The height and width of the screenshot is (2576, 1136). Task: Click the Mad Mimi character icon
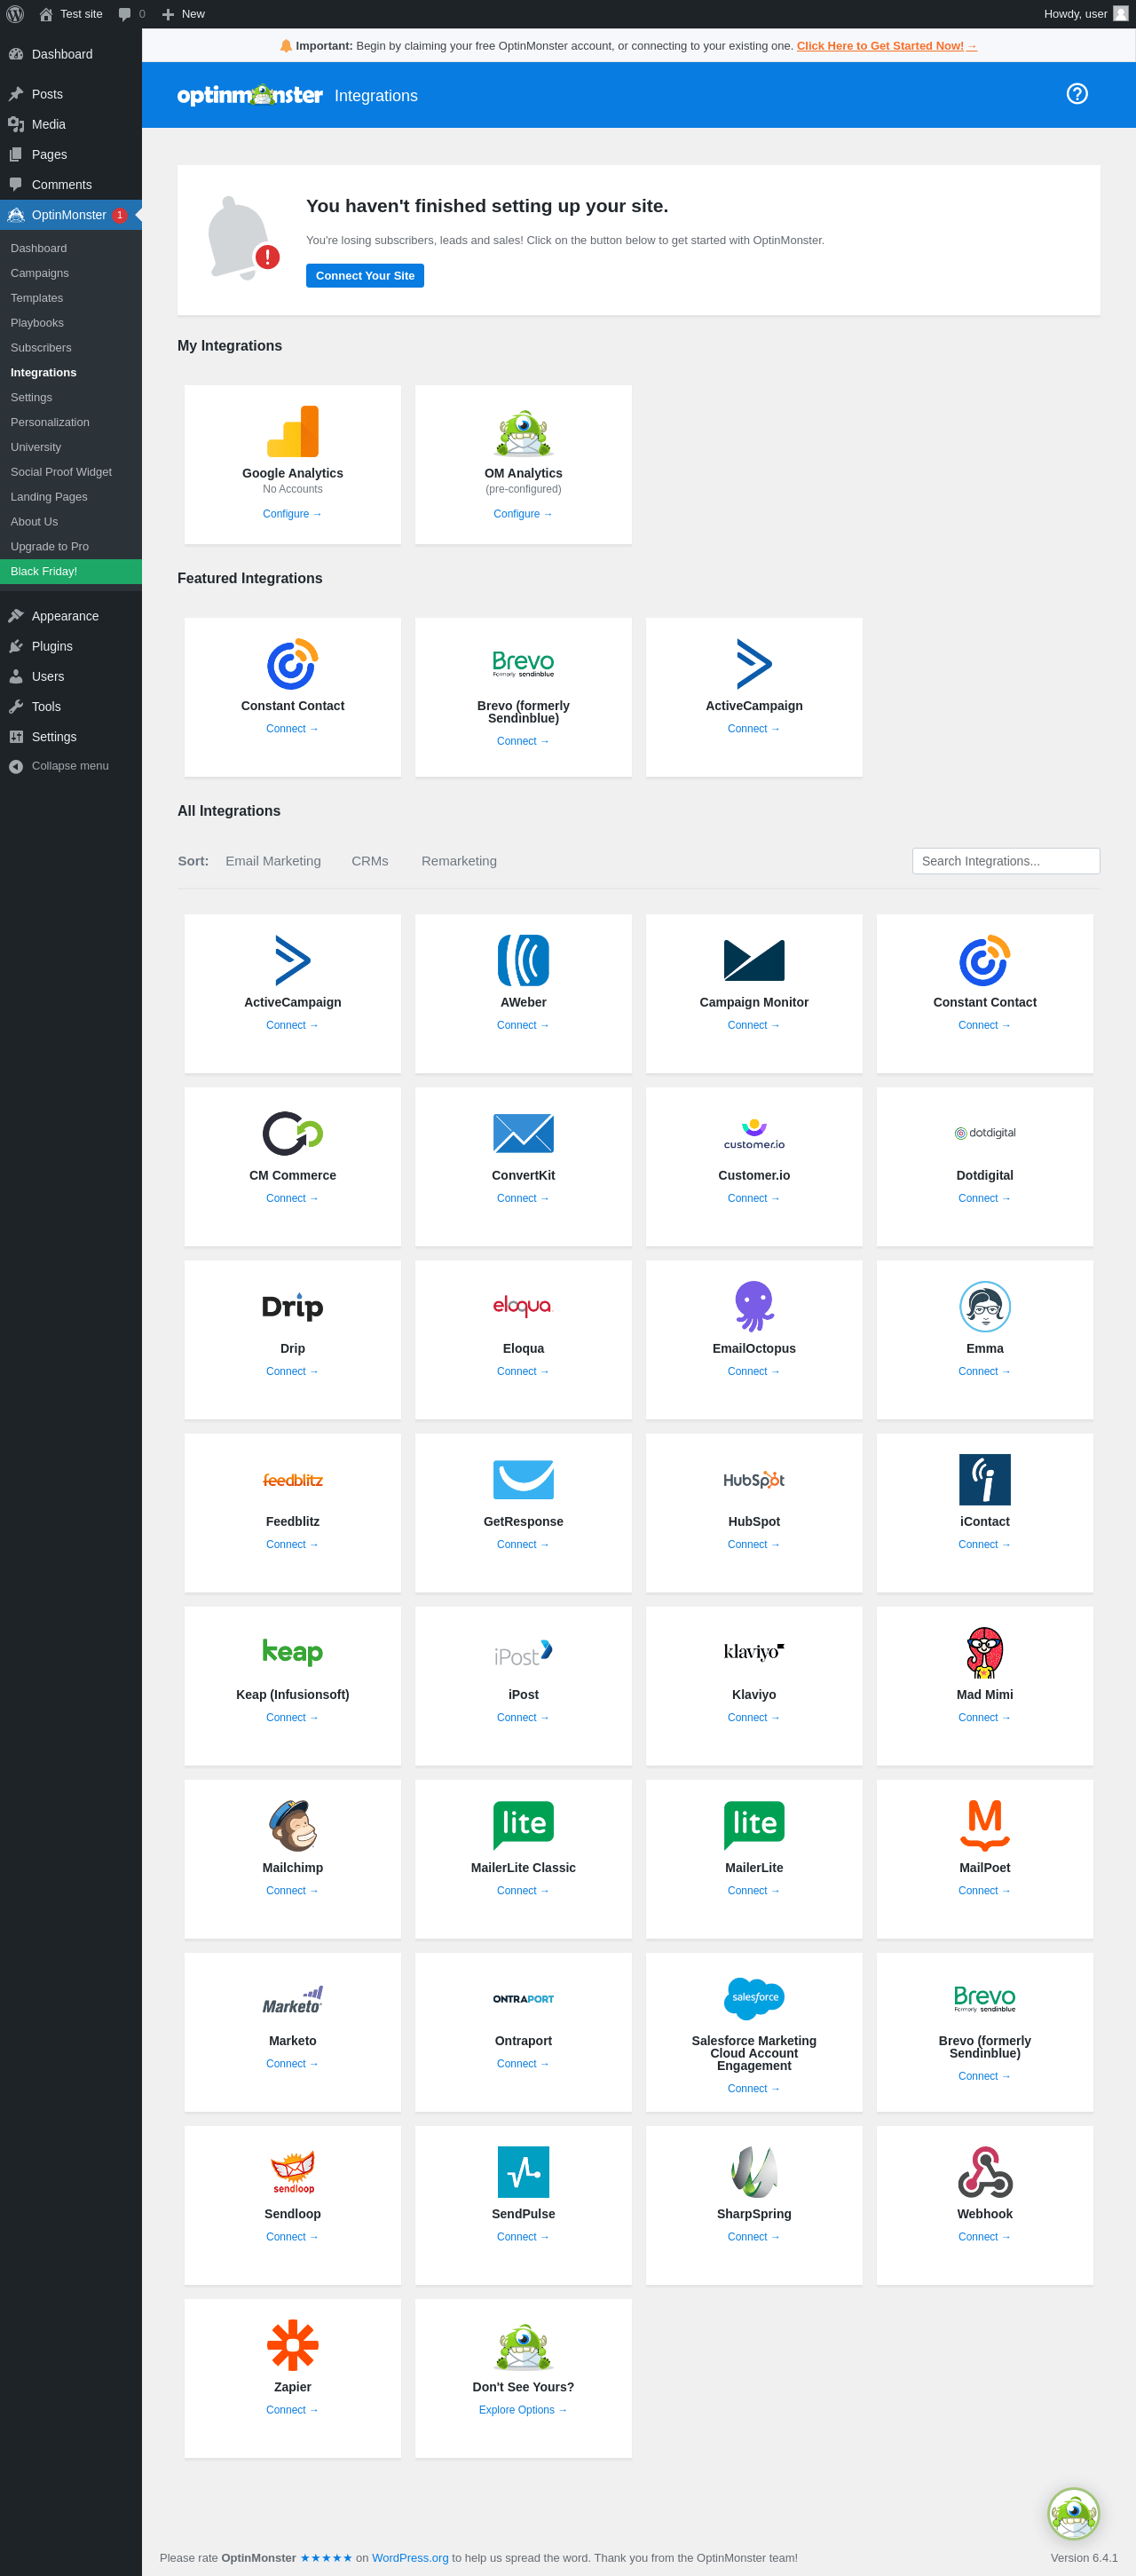pyautogui.click(x=984, y=1652)
